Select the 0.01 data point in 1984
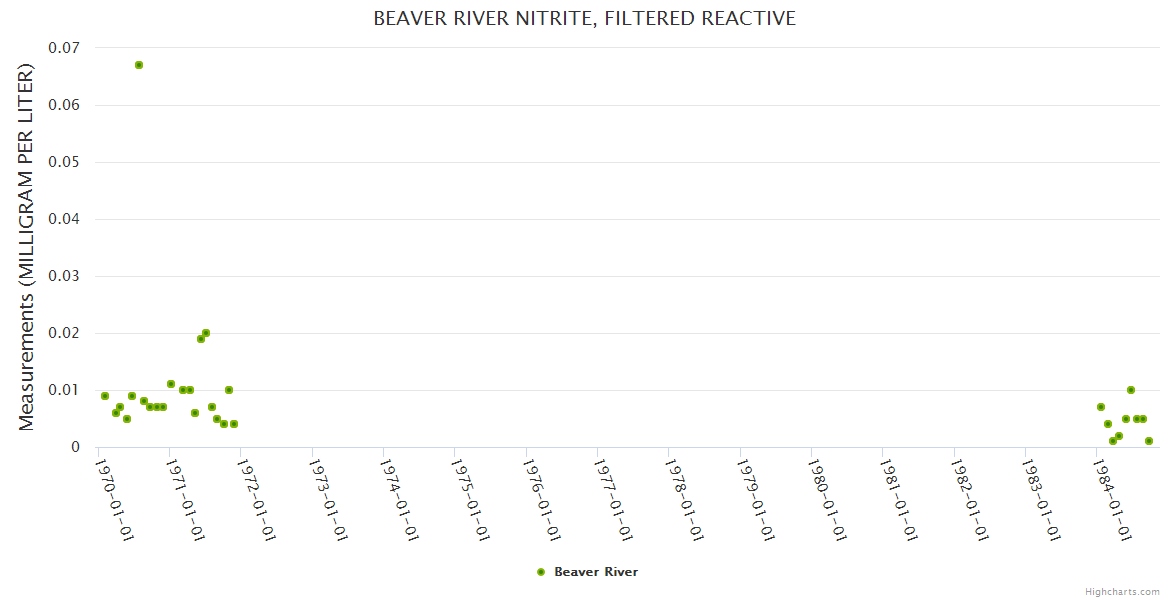Viewport: 1170px width, 600px height. point(1131,390)
